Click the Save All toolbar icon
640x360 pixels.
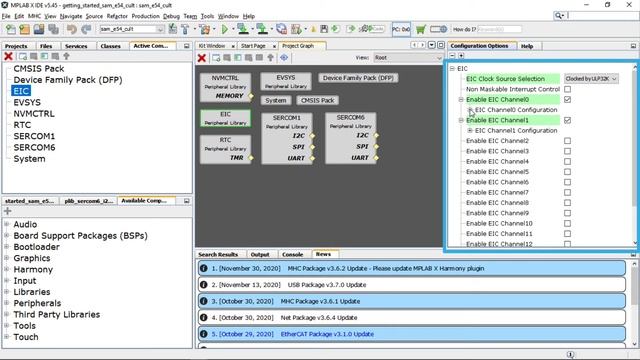(x=53, y=29)
